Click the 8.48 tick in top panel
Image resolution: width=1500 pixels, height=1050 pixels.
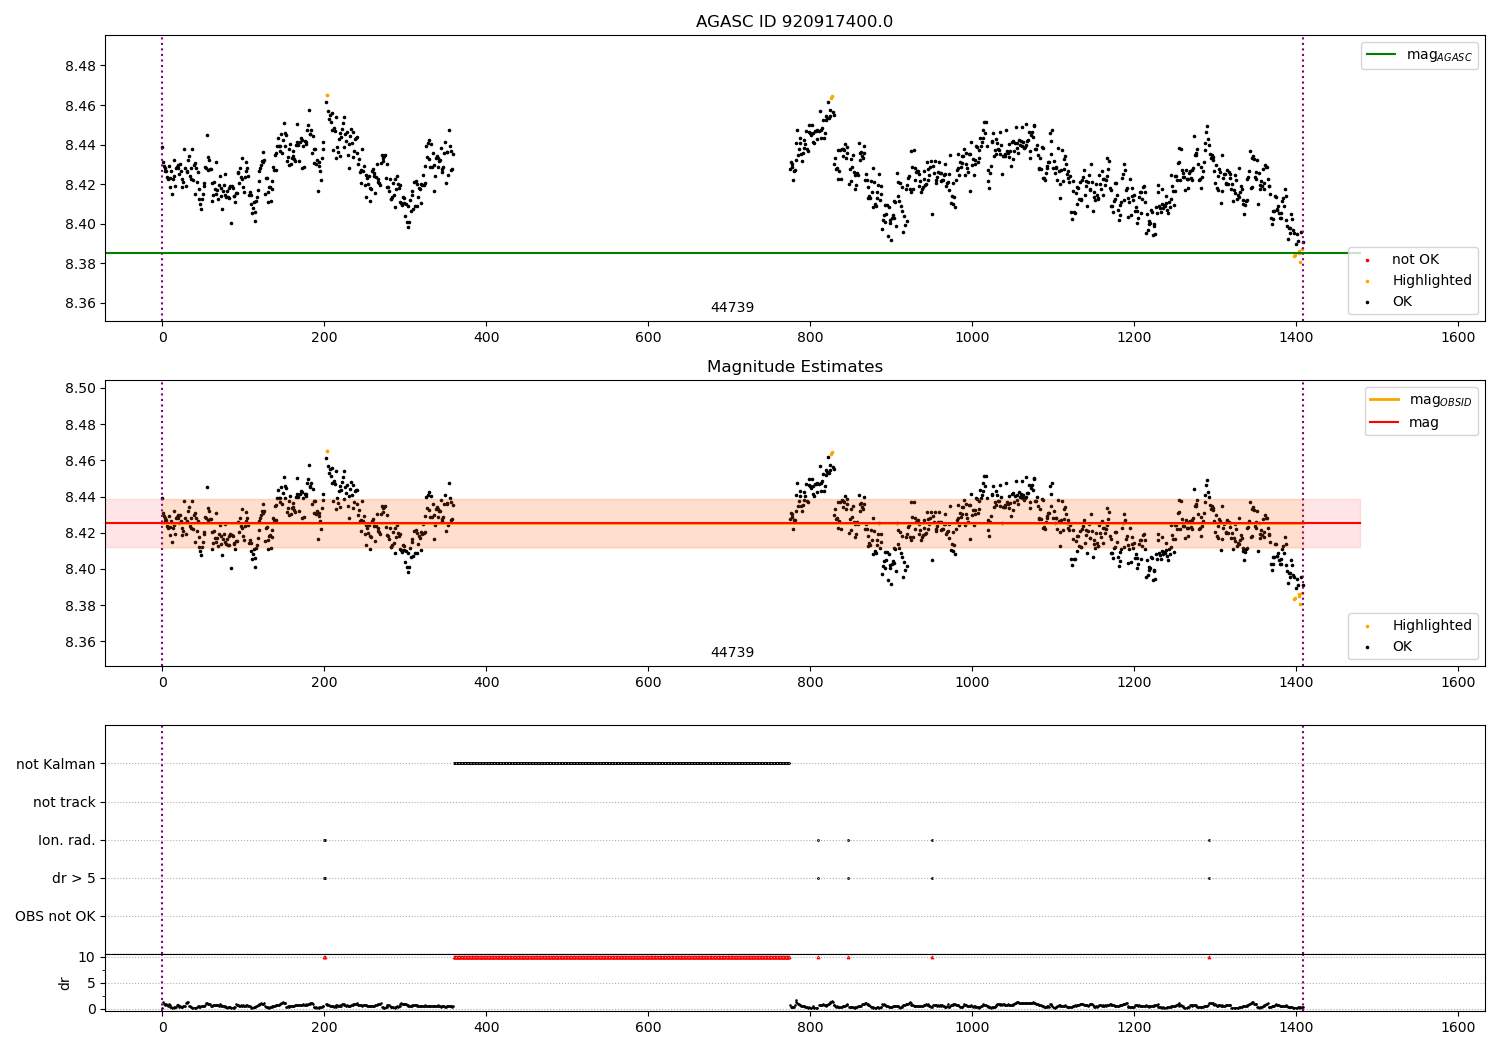(80, 66)
